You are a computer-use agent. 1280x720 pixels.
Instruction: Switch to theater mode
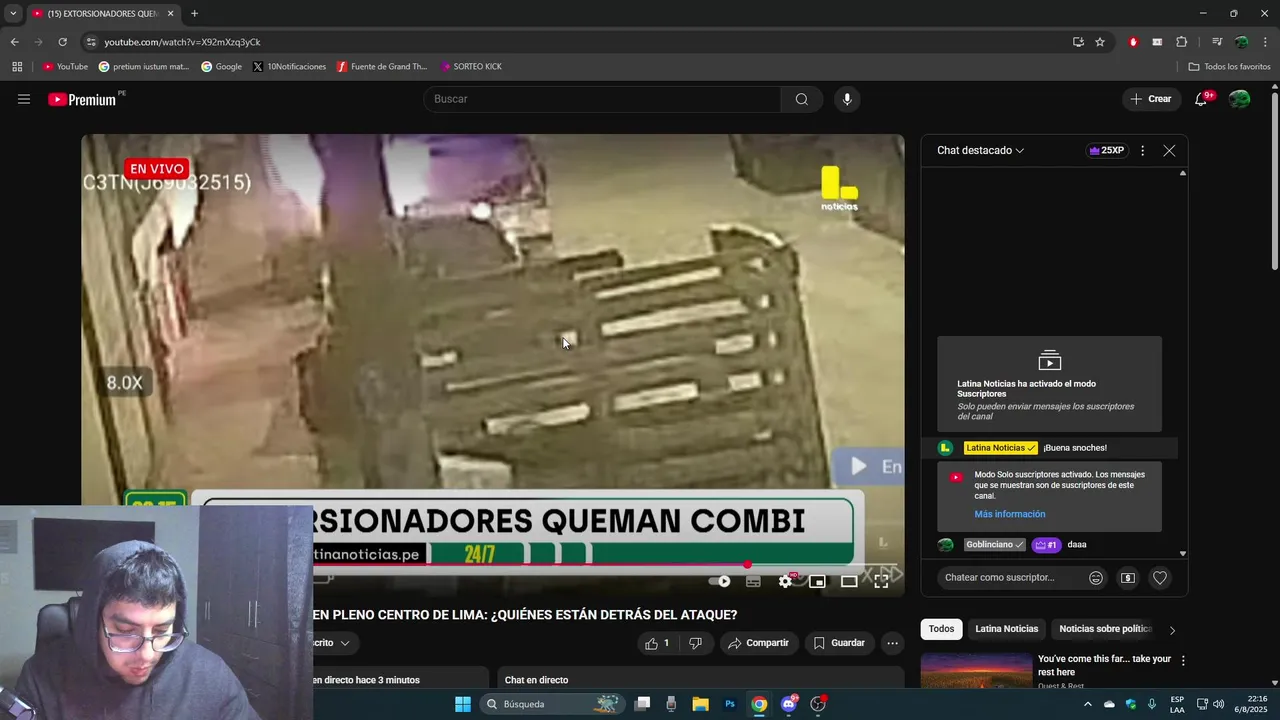point(849,581)
